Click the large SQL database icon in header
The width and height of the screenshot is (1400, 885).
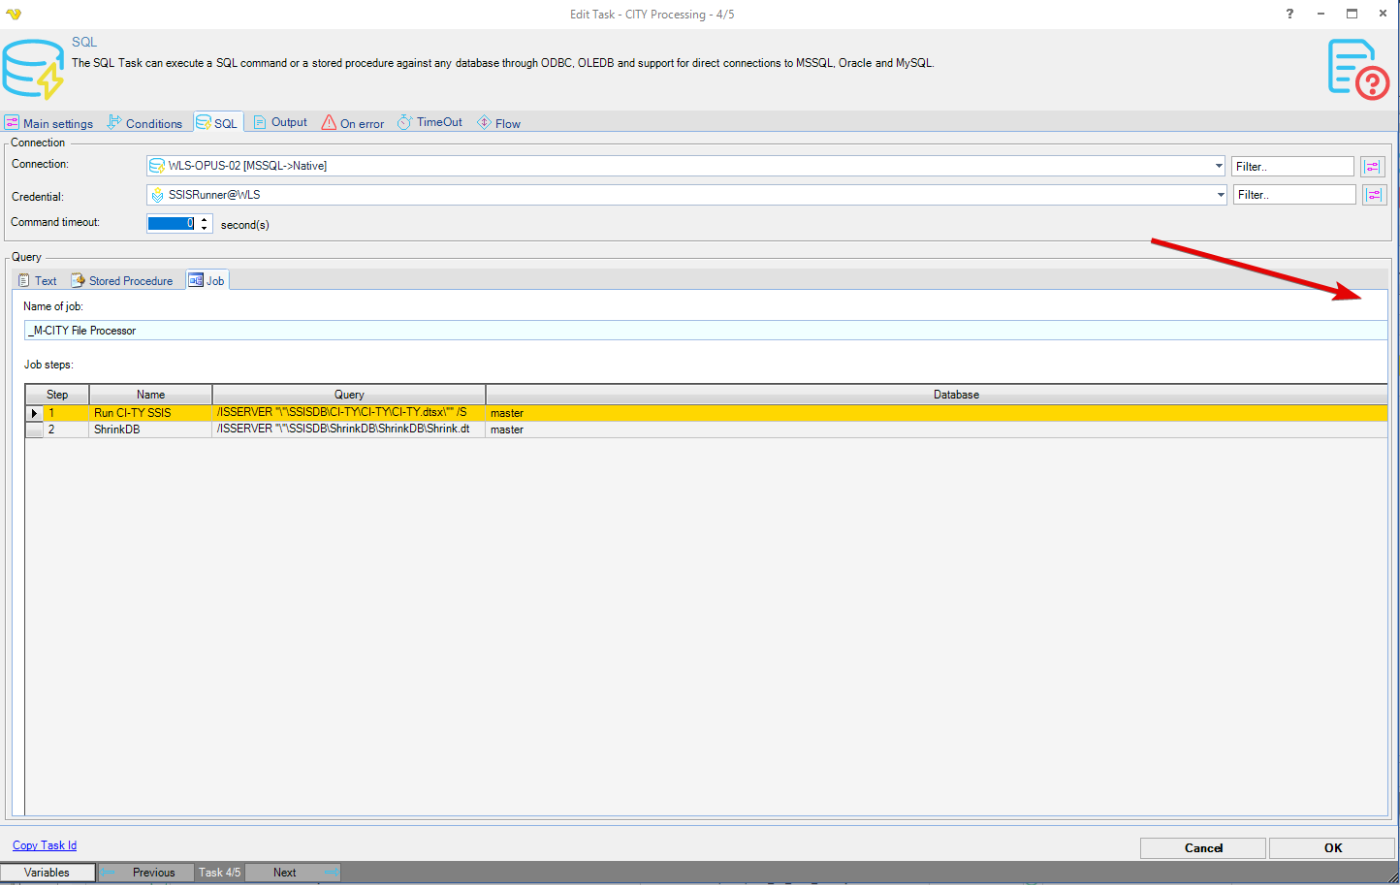33,69
